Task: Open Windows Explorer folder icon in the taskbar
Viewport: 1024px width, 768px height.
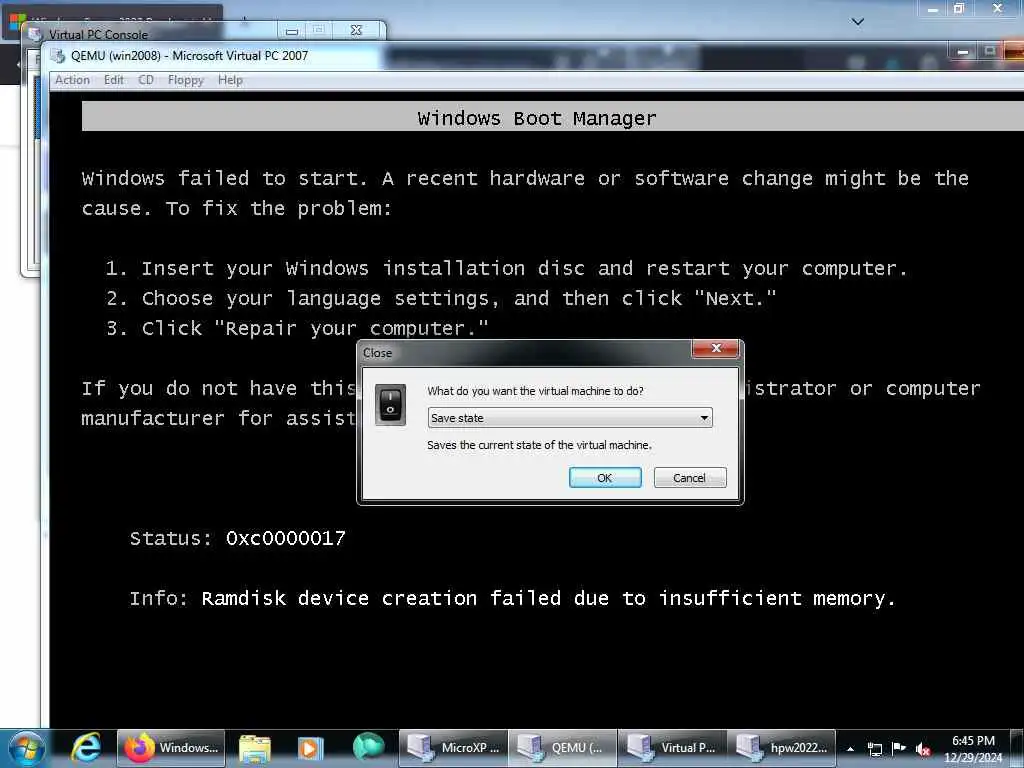Action: point(255,749)
